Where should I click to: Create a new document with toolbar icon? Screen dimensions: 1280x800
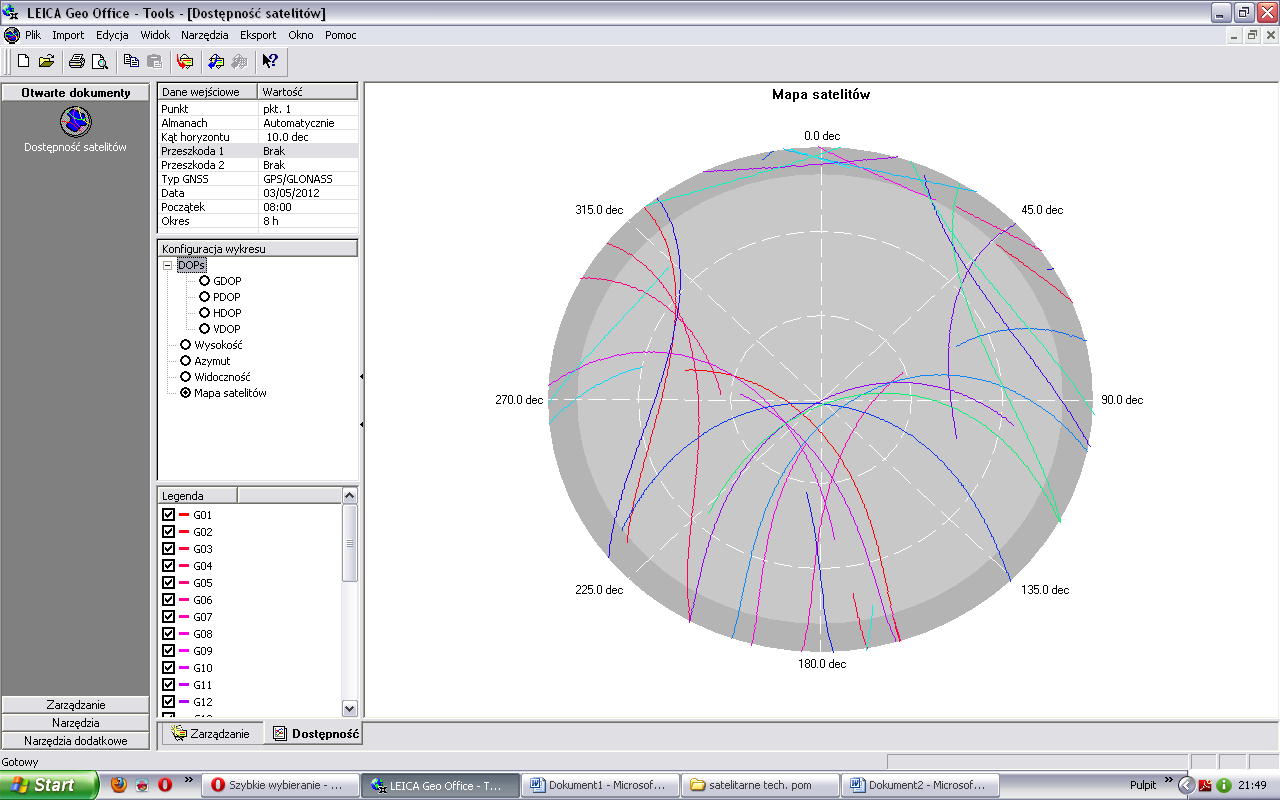(24, 61)
